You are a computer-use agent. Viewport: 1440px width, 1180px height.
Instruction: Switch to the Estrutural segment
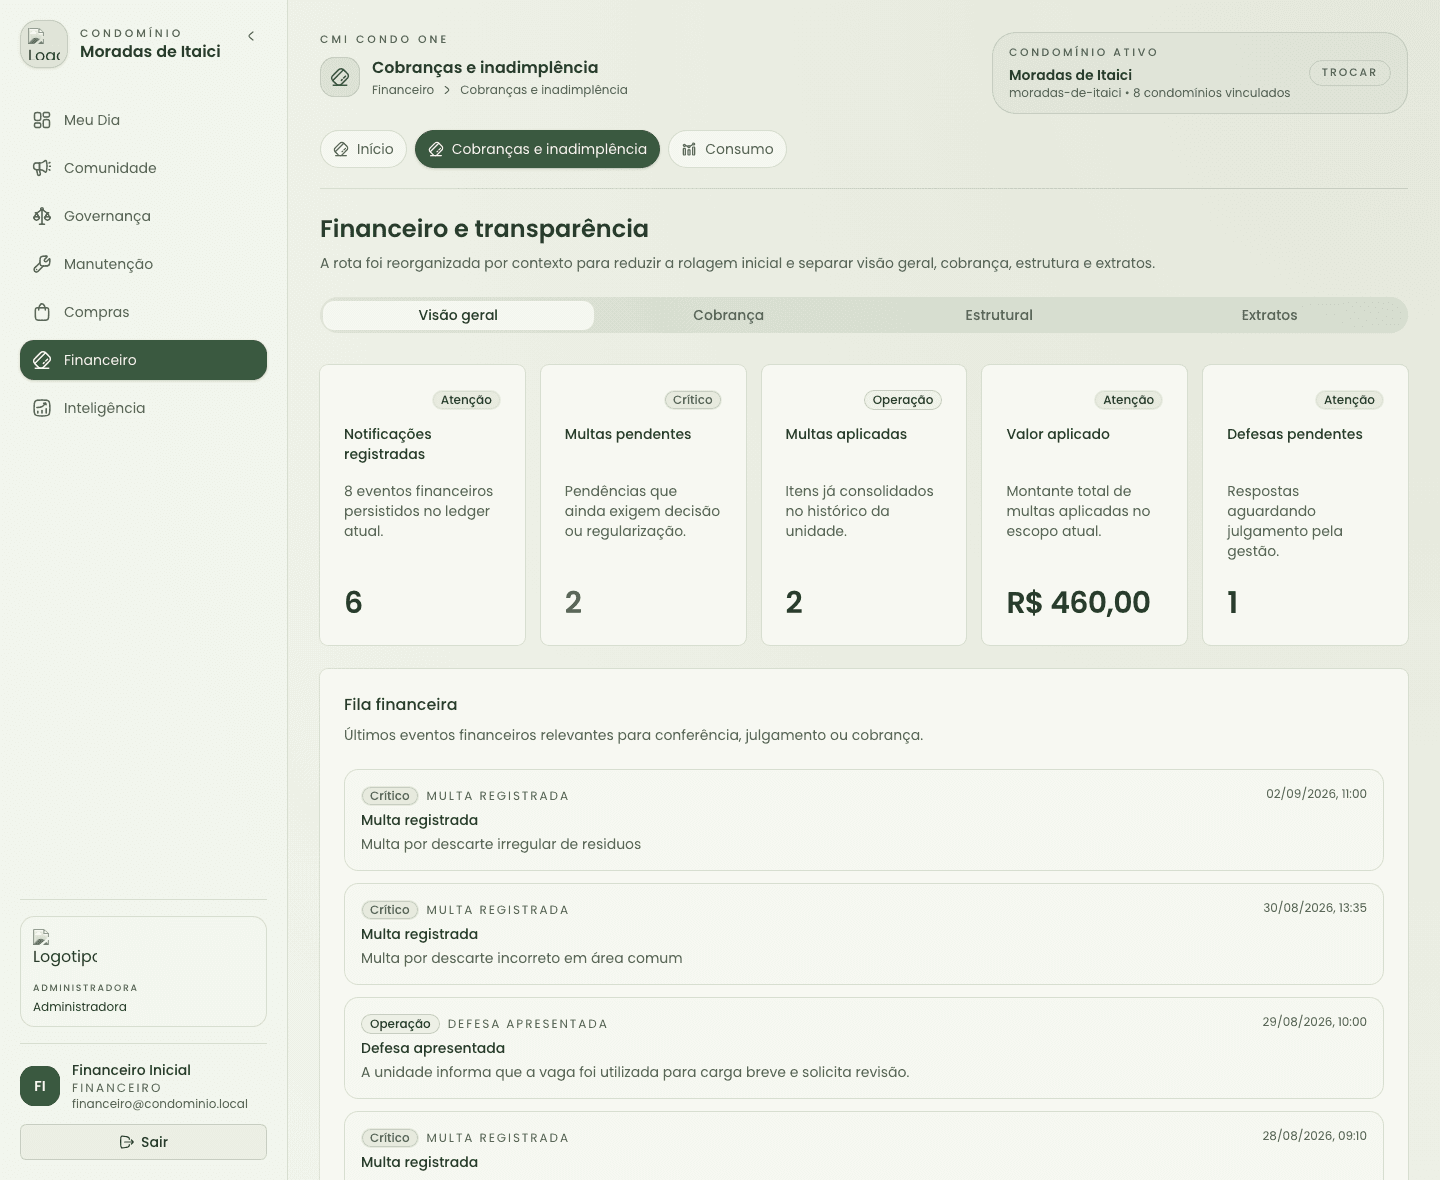pyautogui.click(x=999, y=315)
